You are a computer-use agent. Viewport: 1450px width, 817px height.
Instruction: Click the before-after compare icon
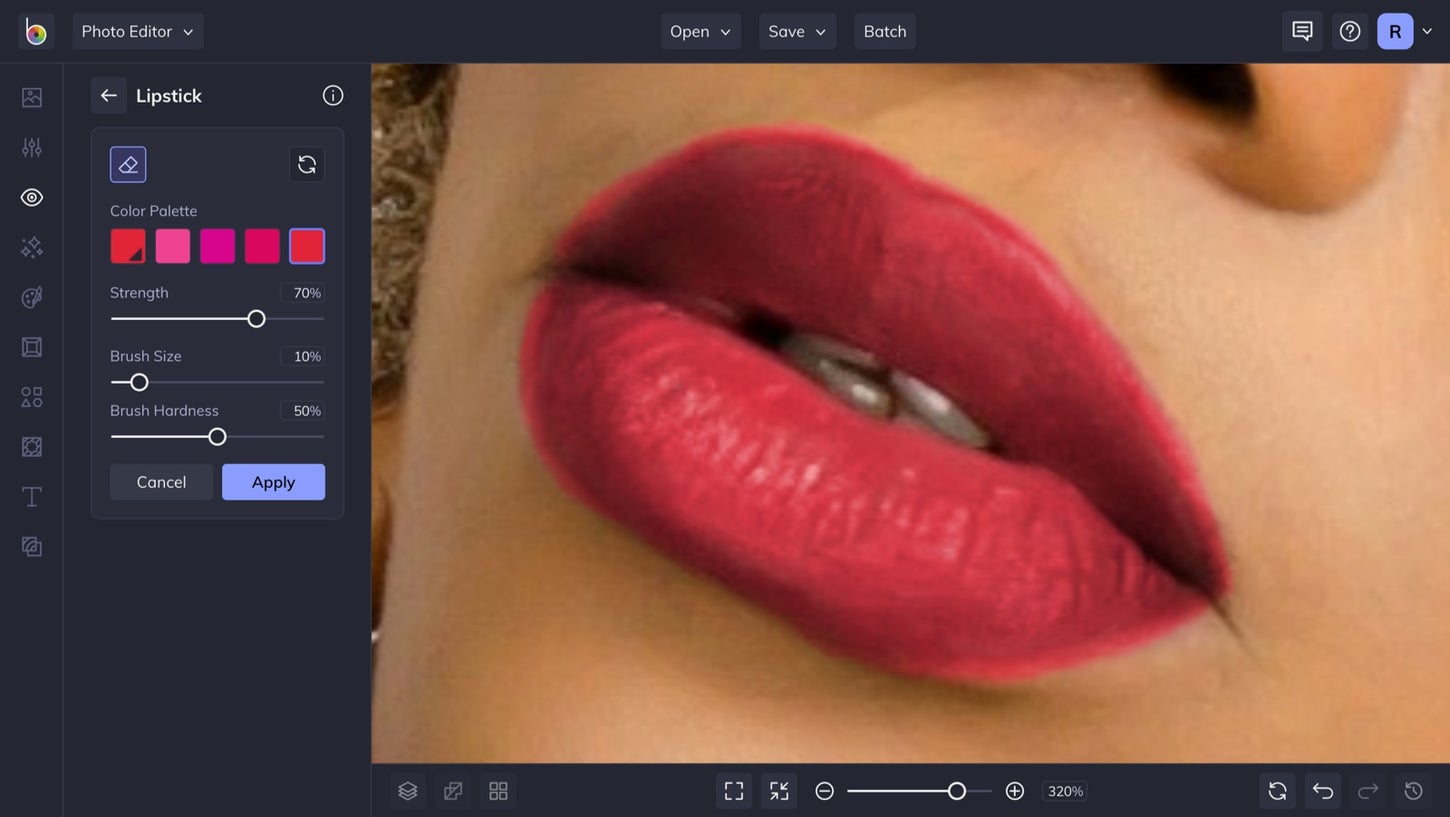453,790
